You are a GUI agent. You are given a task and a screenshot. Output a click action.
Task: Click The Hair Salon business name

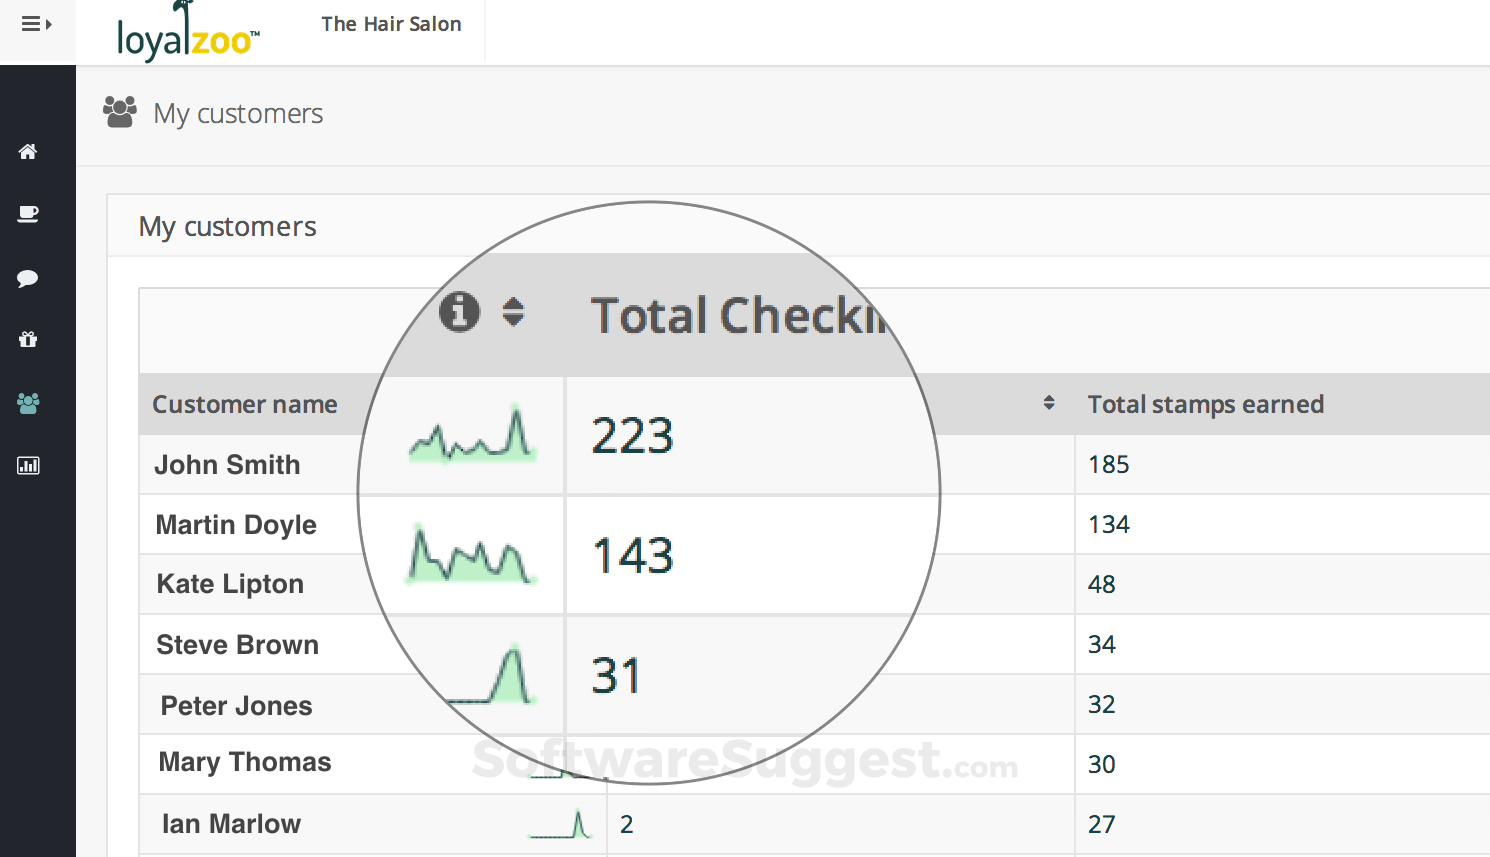(x=391, y=23)
